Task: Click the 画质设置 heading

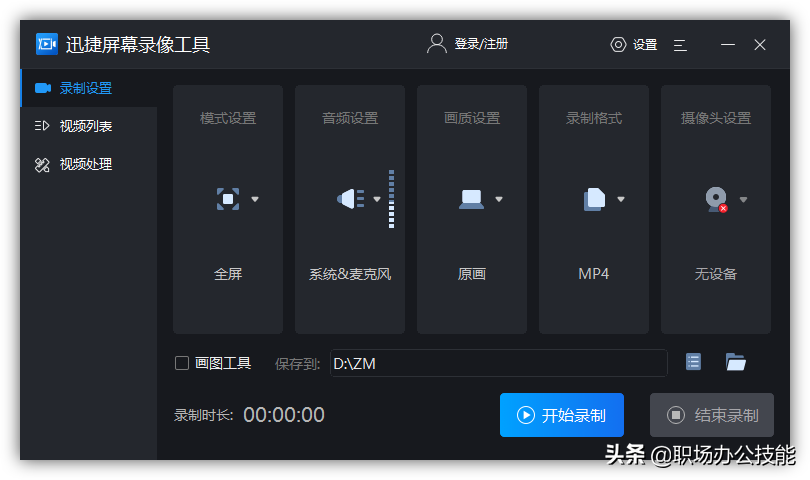Action: coord(472,118)
